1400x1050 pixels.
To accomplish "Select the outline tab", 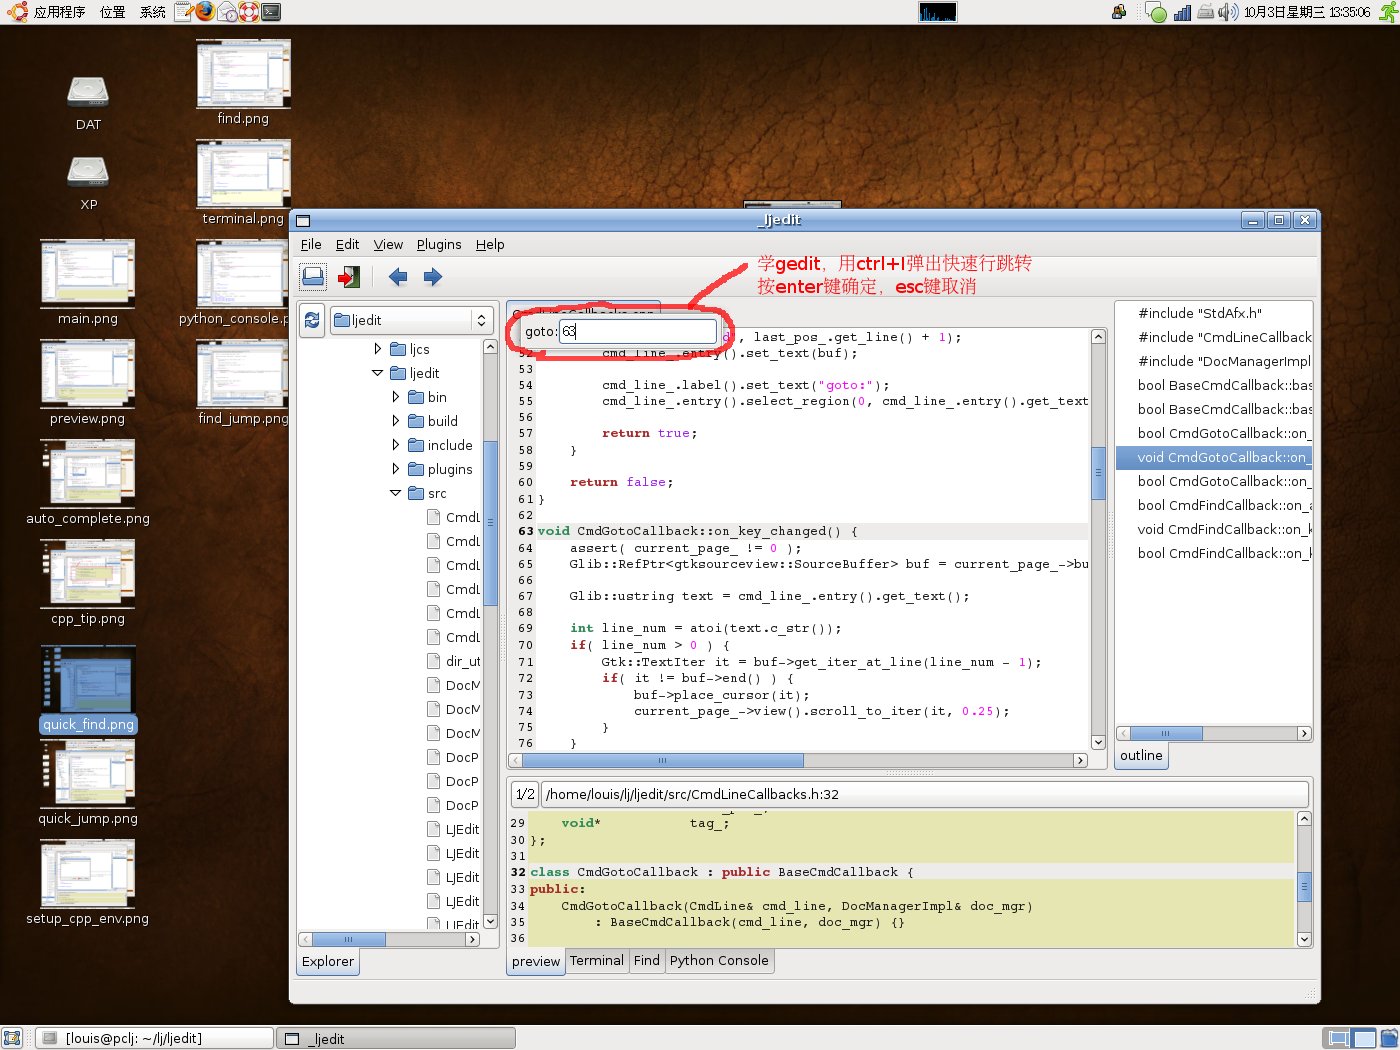I will [x=1141, y=755].
